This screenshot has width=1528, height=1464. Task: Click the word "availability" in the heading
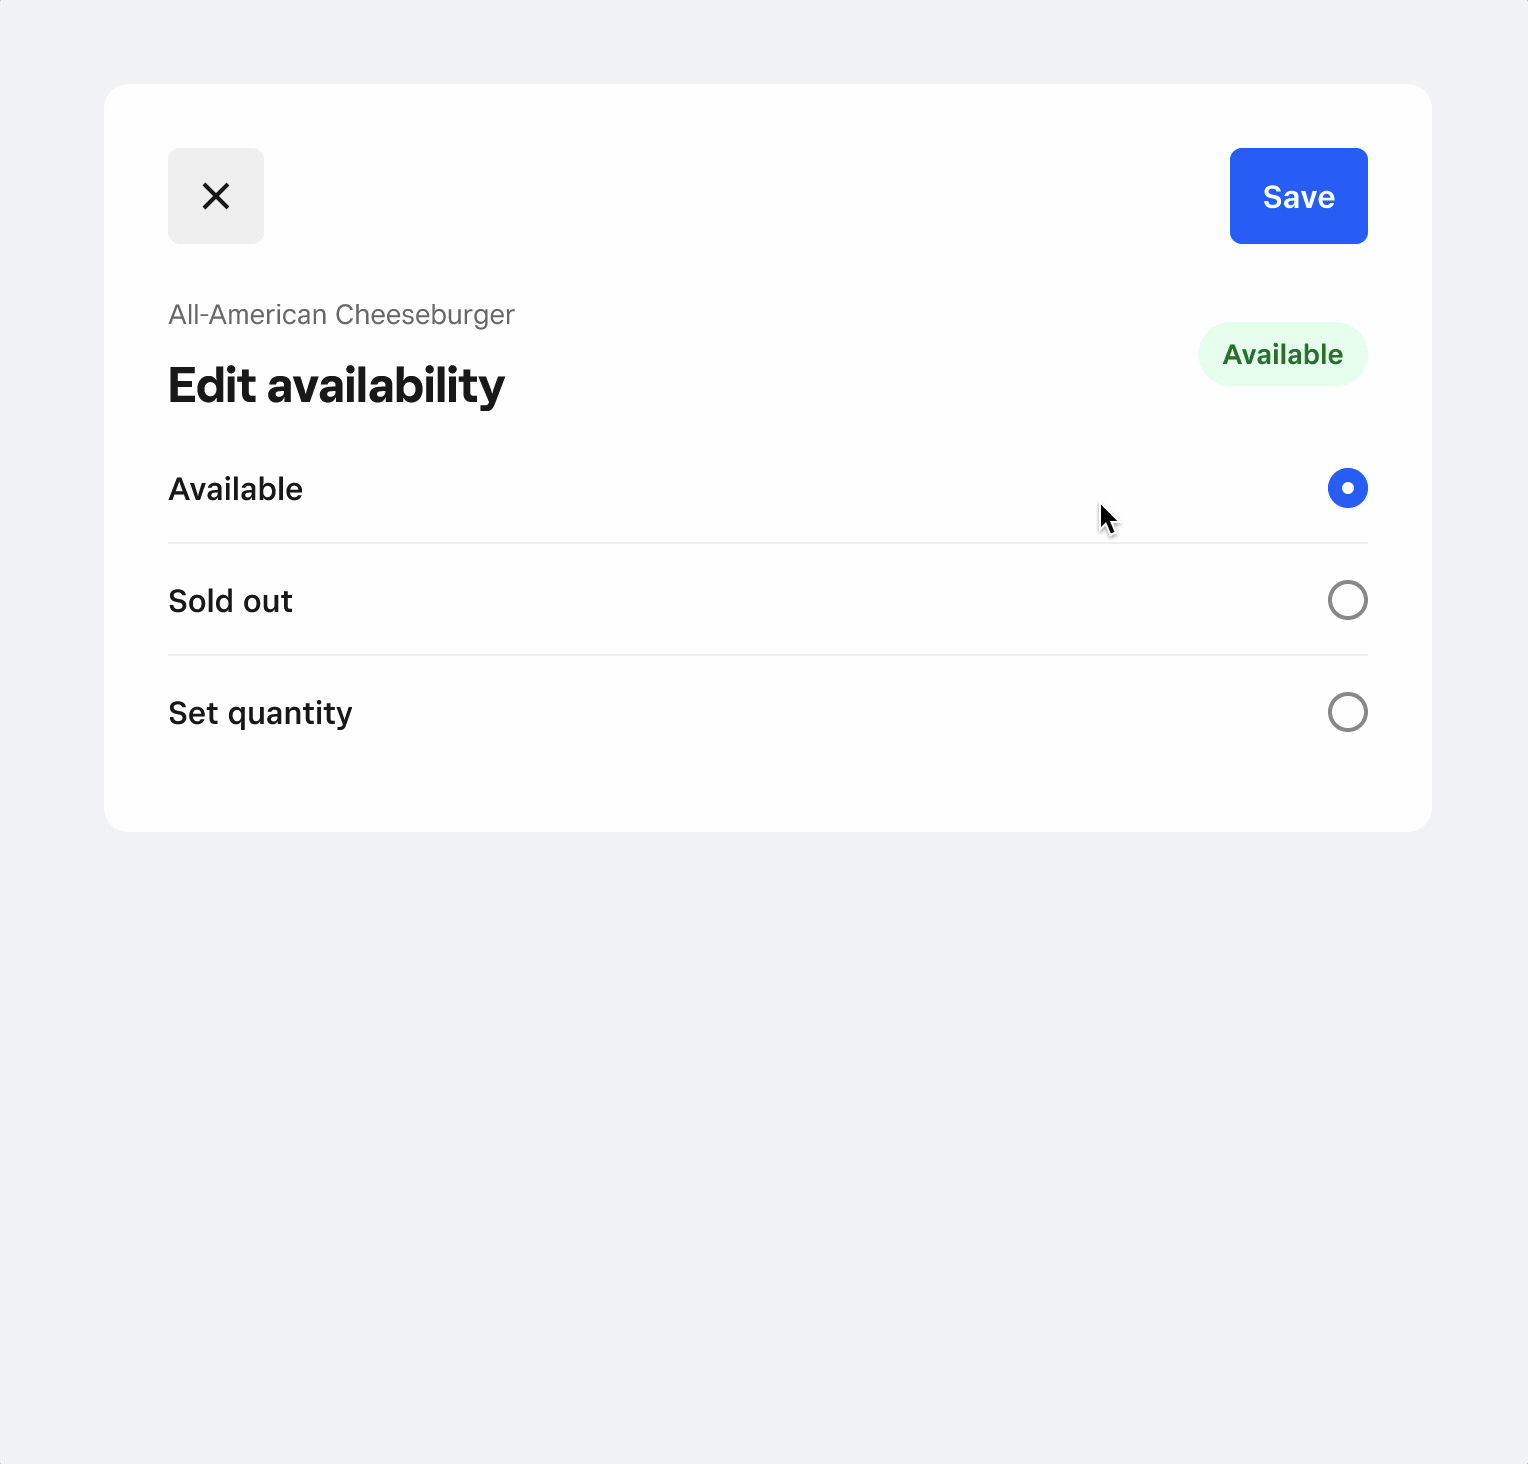pos(386,386)
